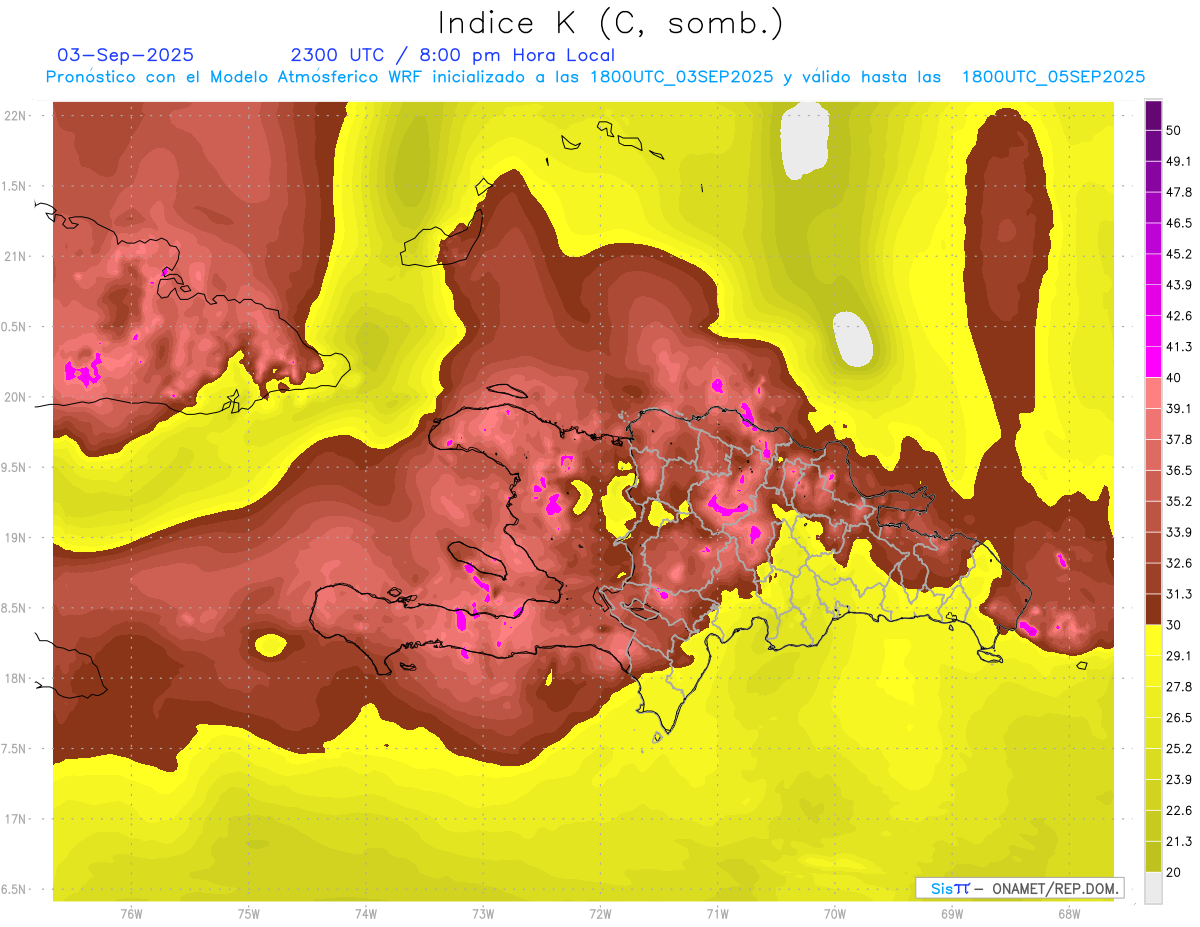Click the gray blob at map top edge
Screen dimensions: 1200x927
click(803, 139)
